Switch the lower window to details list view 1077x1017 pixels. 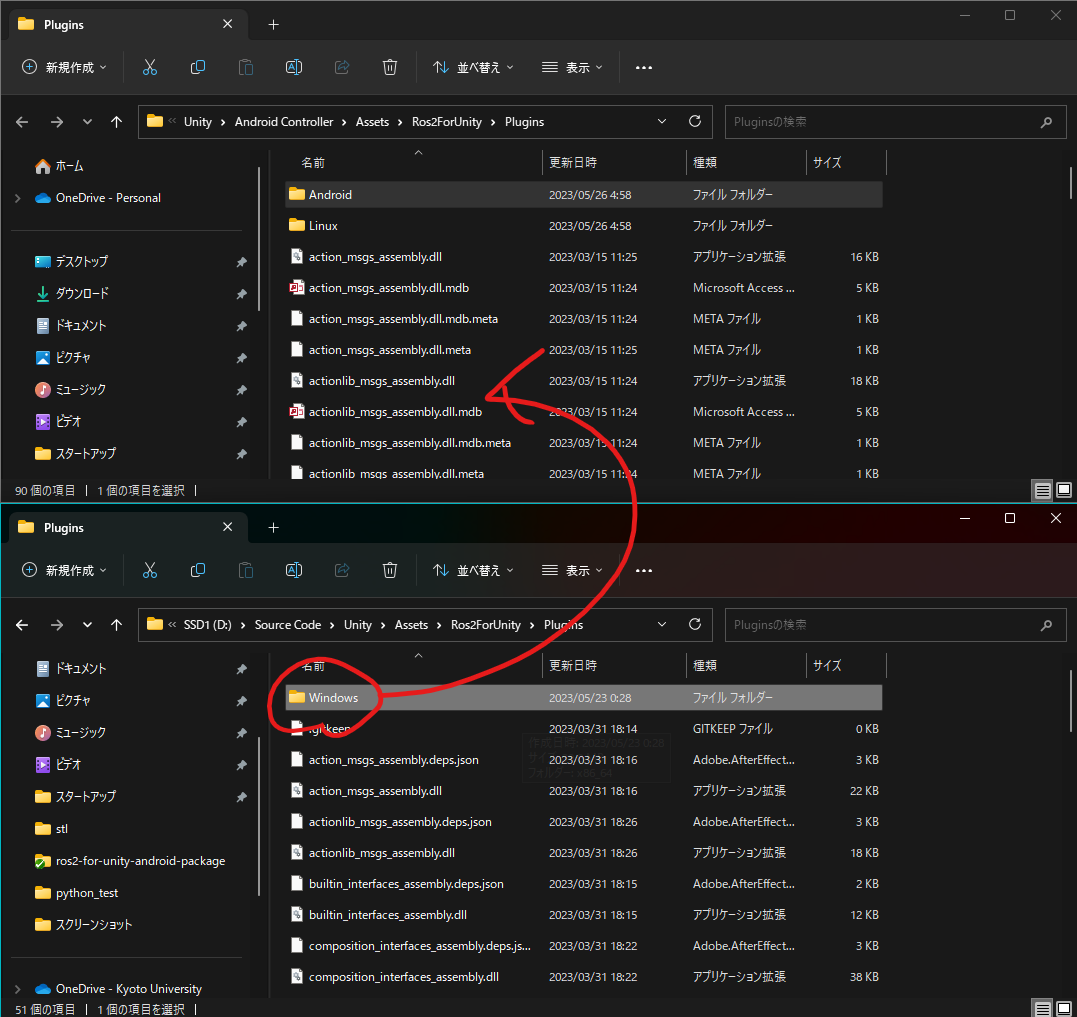[x=1043, y=1008]
